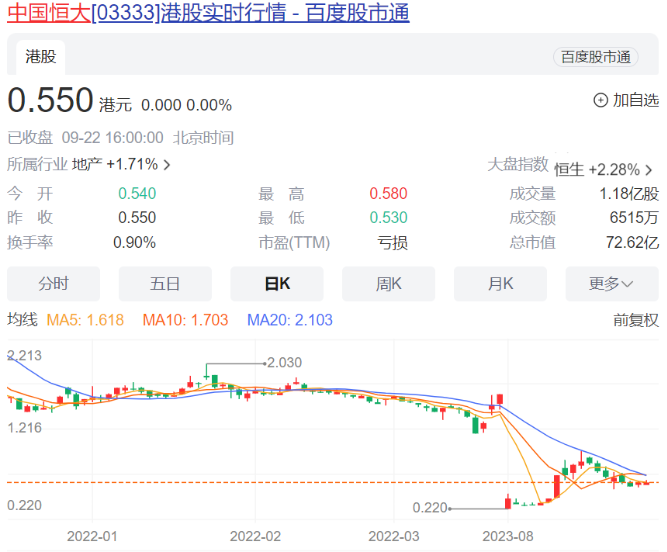Switch to the 月K chart tab
The image size is (667, 552).
[x=500, y=284]
